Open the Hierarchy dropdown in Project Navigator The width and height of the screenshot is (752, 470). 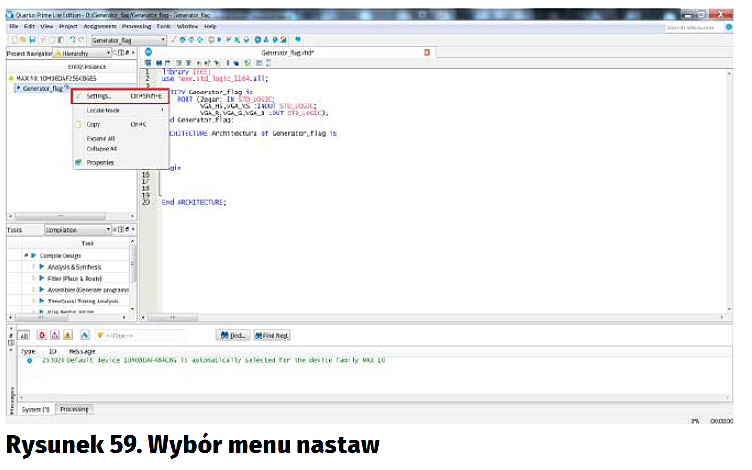click(107, 52)
